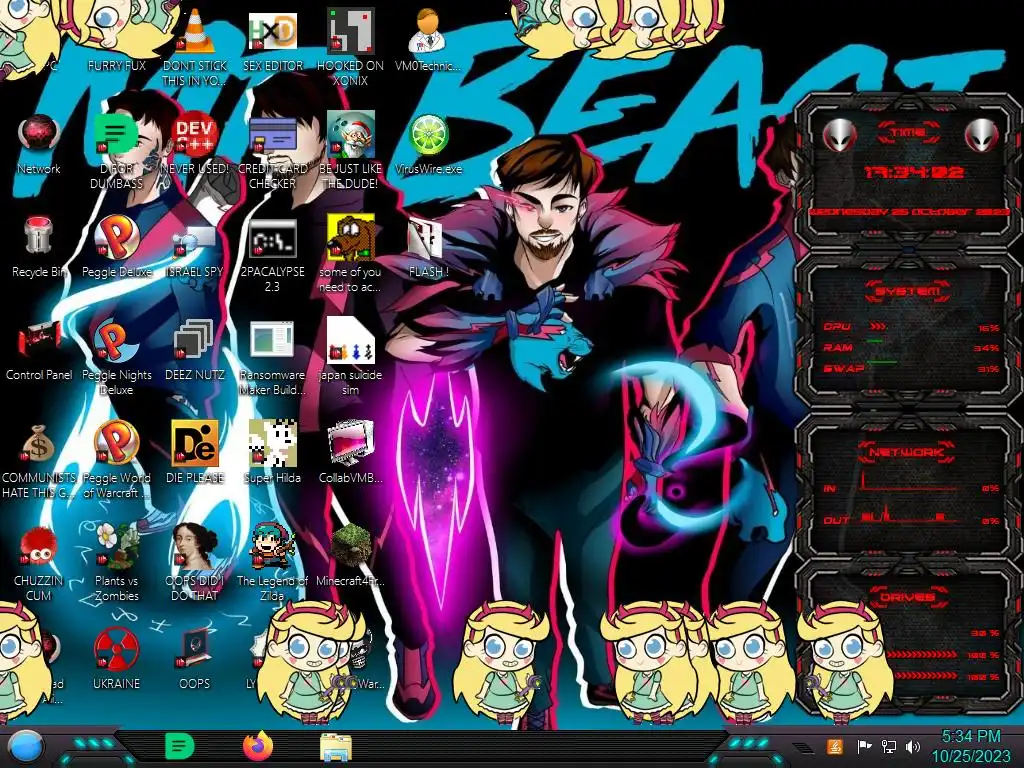Click the SYSTEM widget header
Image resolution: width=1024 pixels, height=768 pixels.
pyautogui.click(x=908, y=291)
